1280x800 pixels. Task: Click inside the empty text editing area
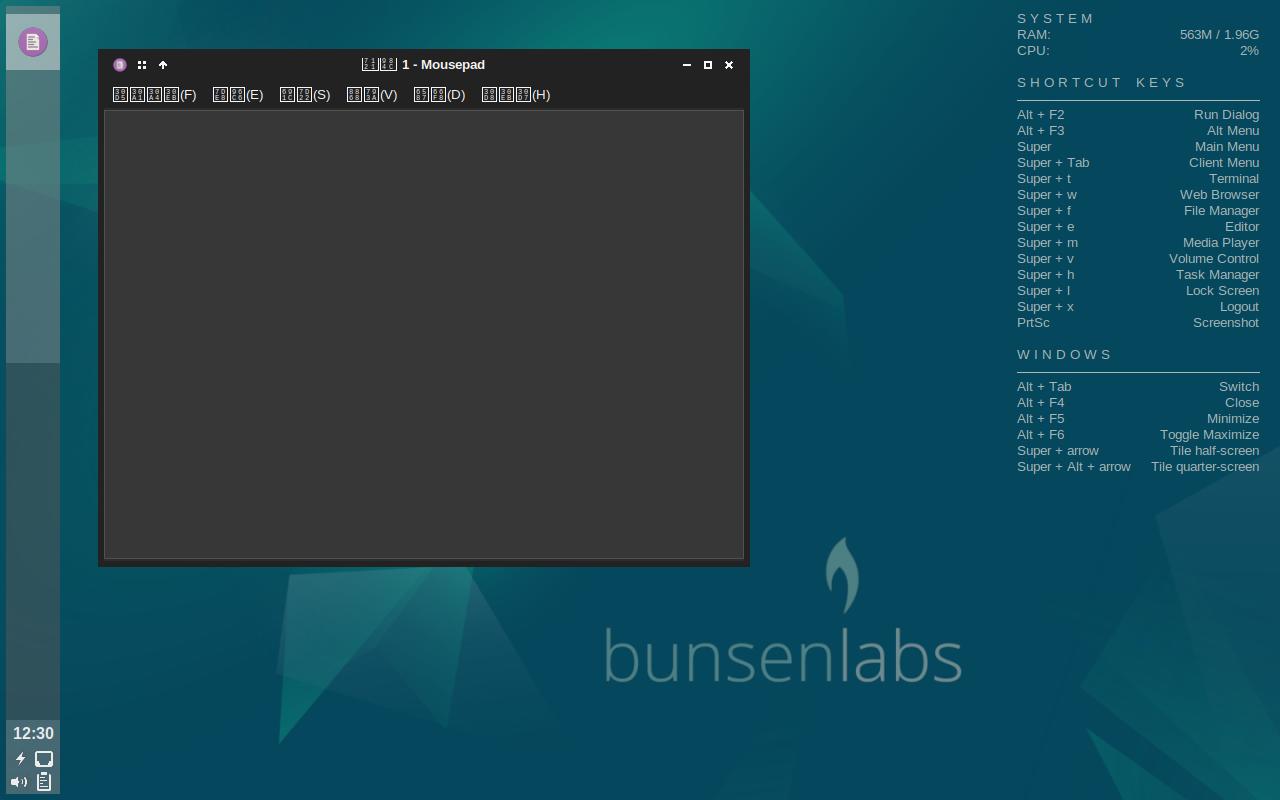coord(424,334)
